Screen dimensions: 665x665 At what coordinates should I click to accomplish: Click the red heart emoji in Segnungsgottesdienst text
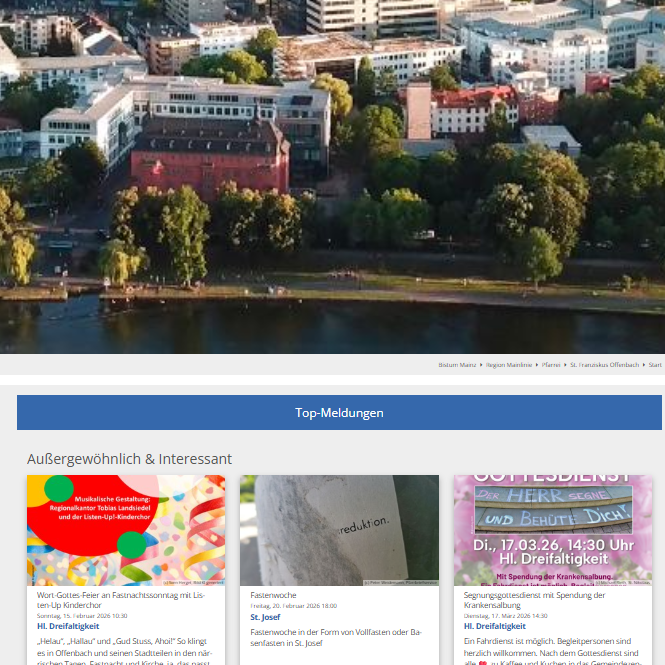tap(483, 661)
